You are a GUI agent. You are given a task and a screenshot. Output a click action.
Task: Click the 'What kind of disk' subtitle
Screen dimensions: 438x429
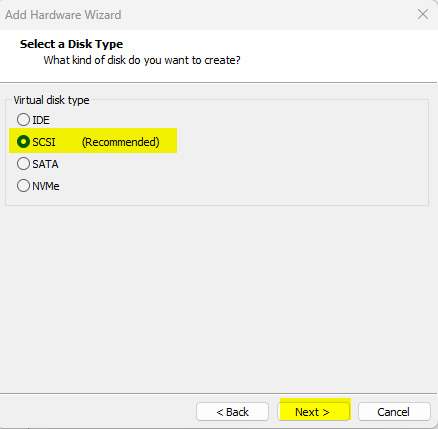(x=142, y=60)
